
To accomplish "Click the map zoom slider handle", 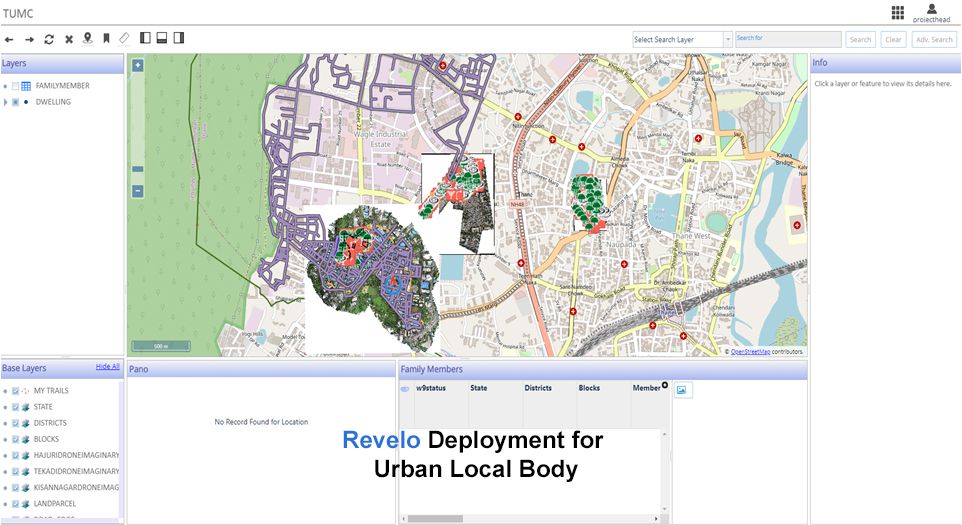I will (x=137, y=169).
